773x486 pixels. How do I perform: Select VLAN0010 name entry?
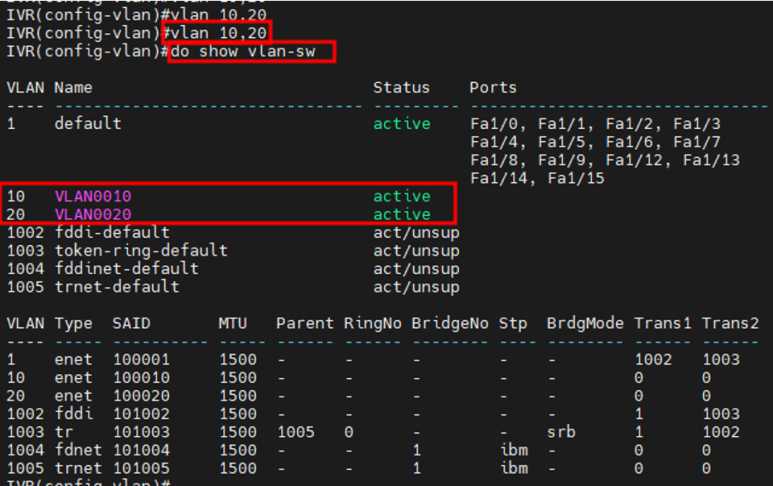pos(93,196)
